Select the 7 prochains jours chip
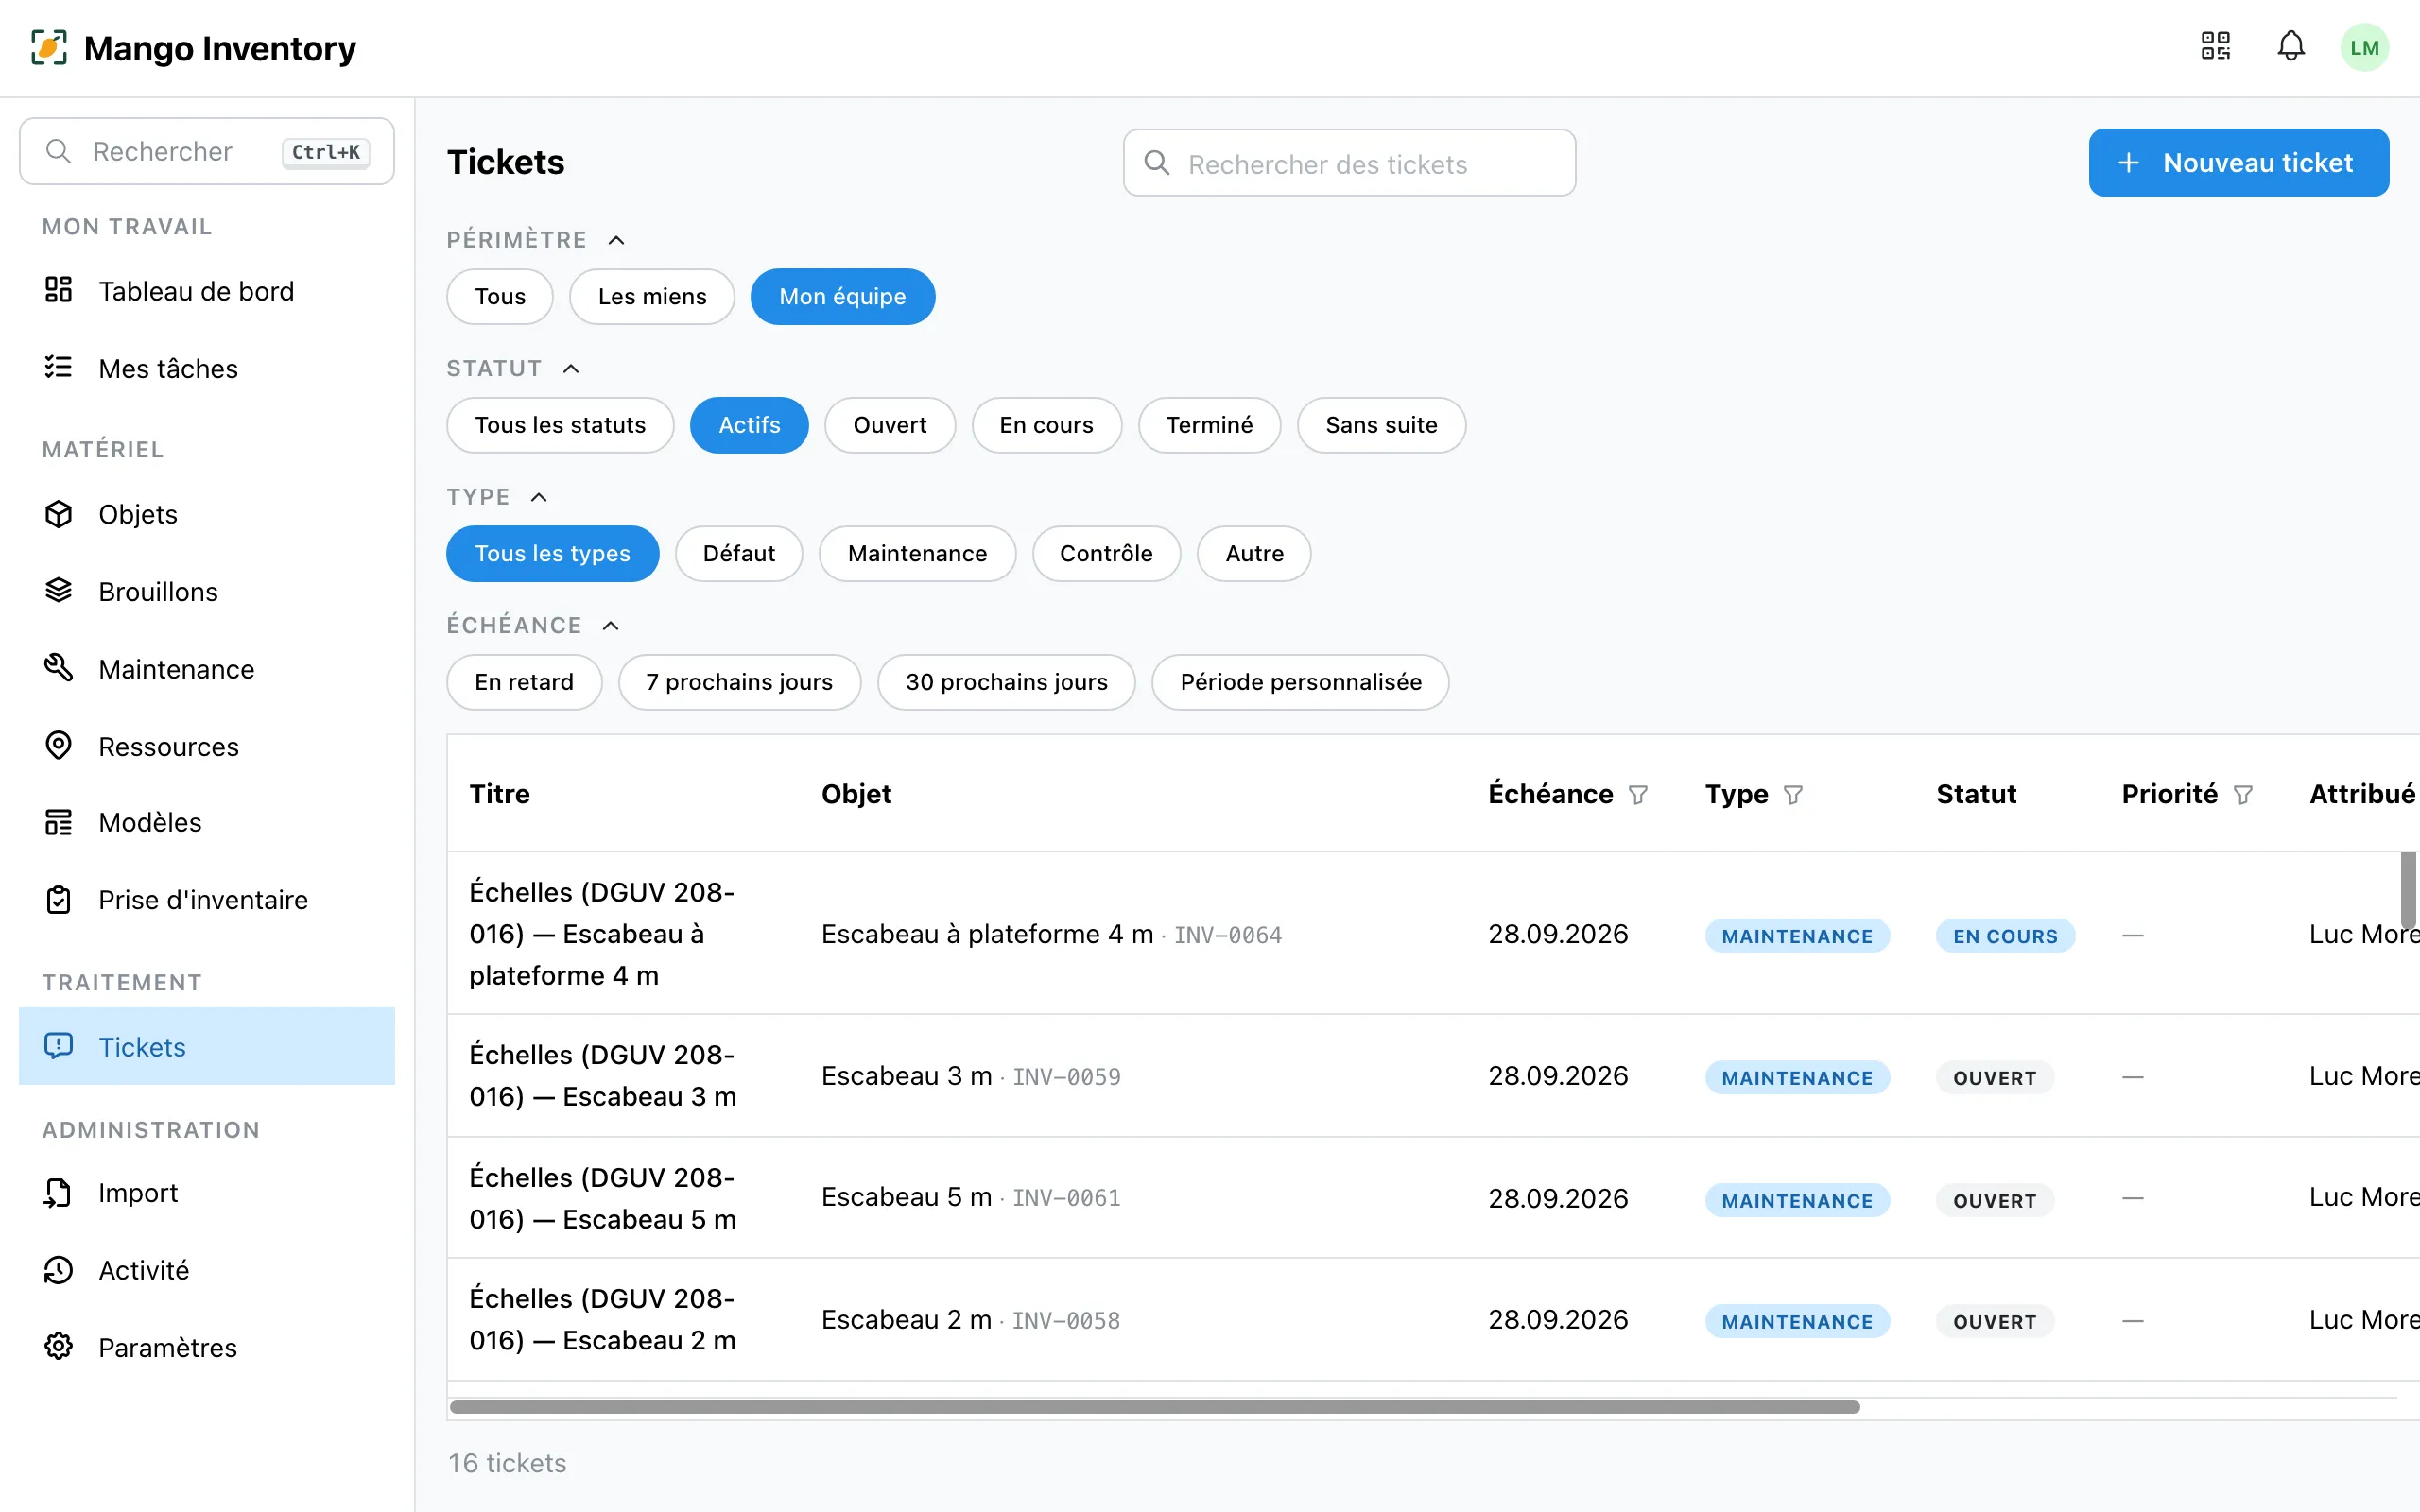2420x1512 pixels. point(739,682)
